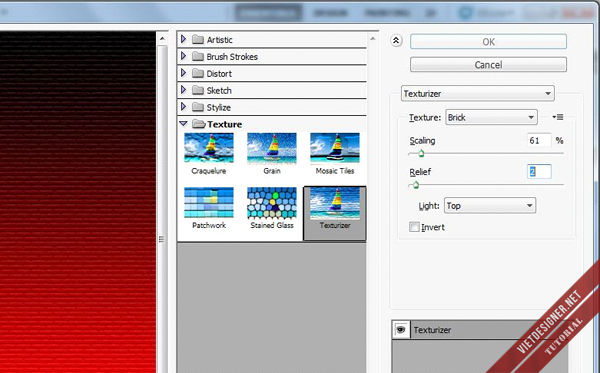Select the Craquelure filter thumbnail
Image resolution: width=600 pixels, height=373 pixels.
point(209,148)
